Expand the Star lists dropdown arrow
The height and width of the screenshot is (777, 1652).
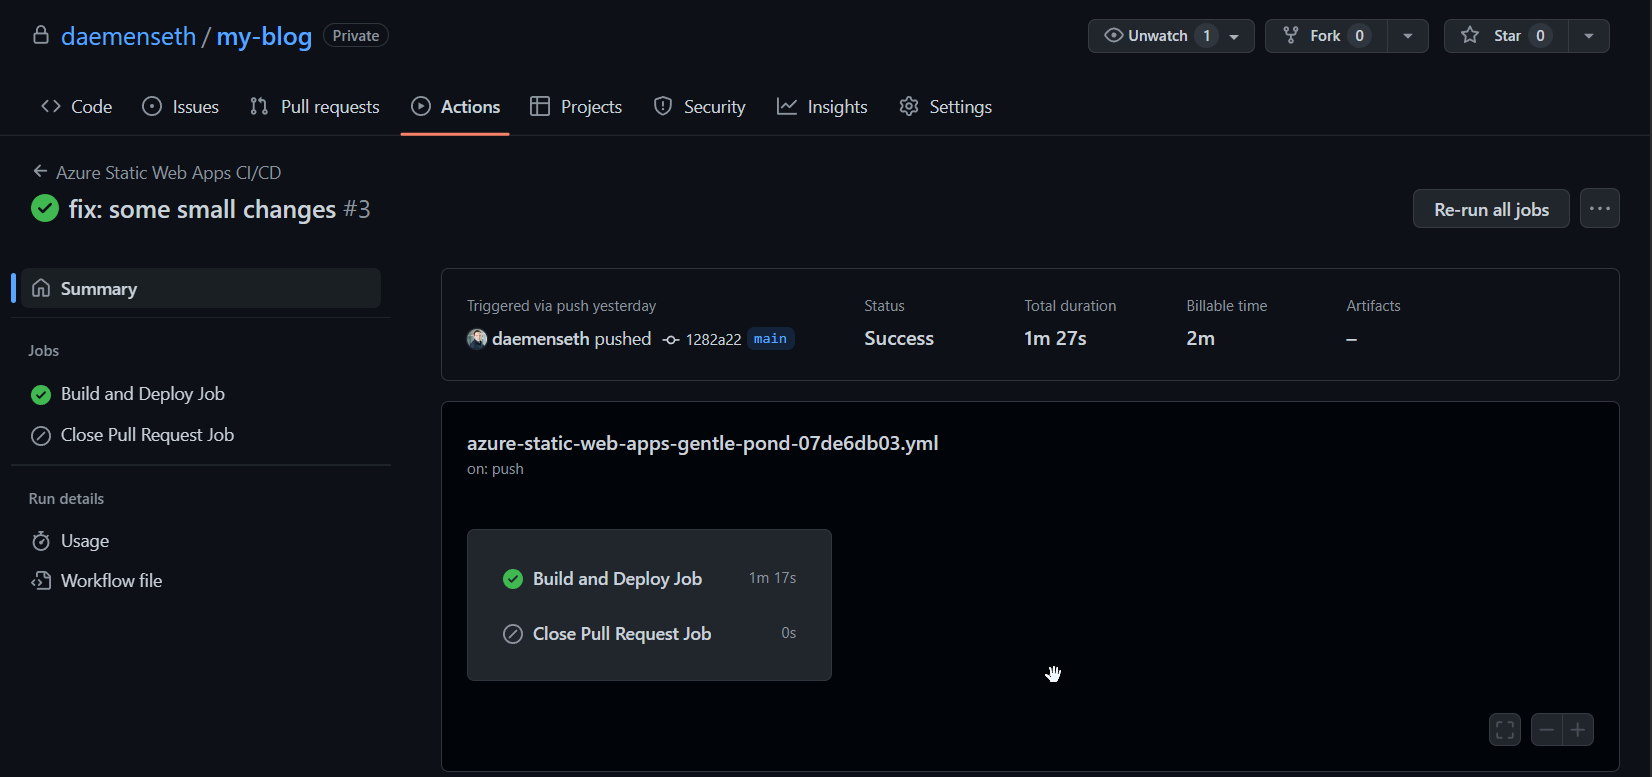[1589, 36]
